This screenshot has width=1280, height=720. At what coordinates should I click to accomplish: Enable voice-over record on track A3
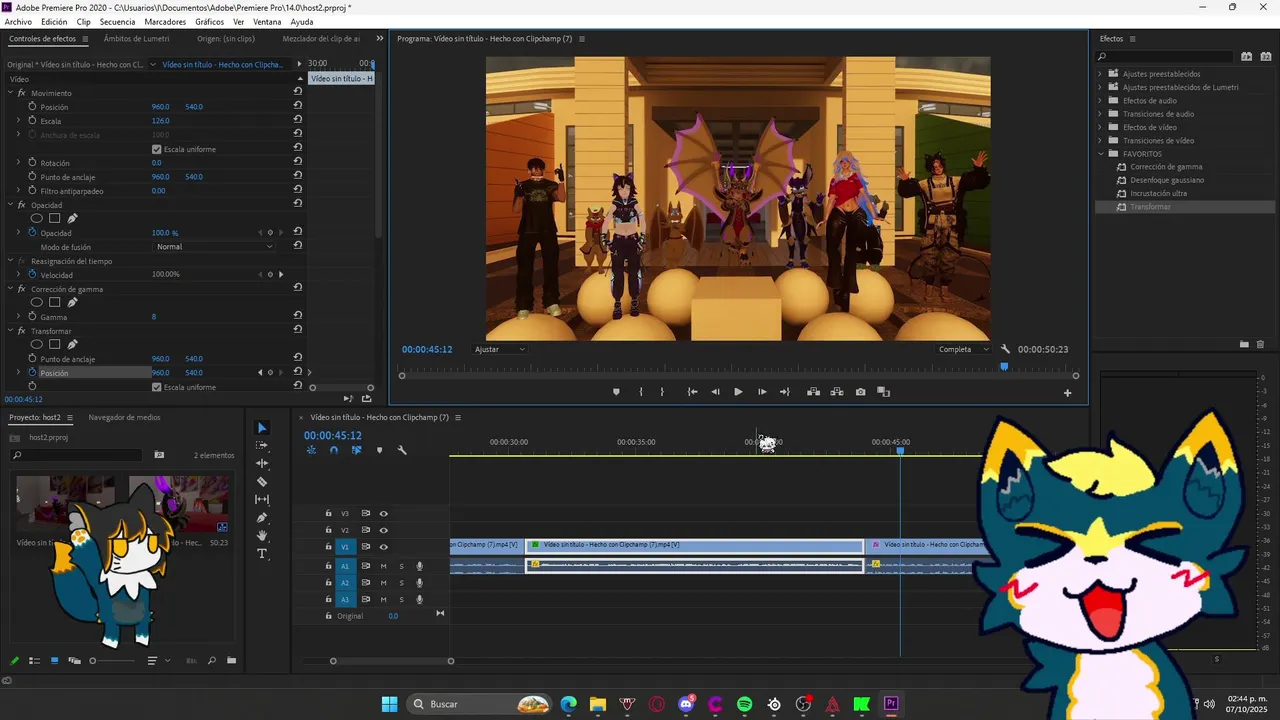[x=420, y=599]
